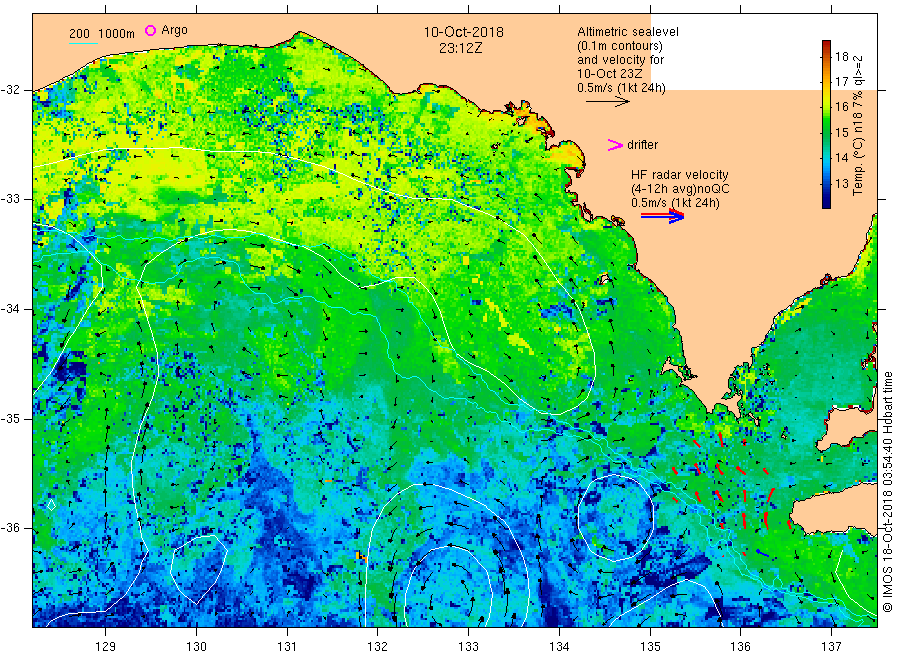
Task: Click the magenta drifter arrowhead legend marker
Action: click(x=615, y=145)
